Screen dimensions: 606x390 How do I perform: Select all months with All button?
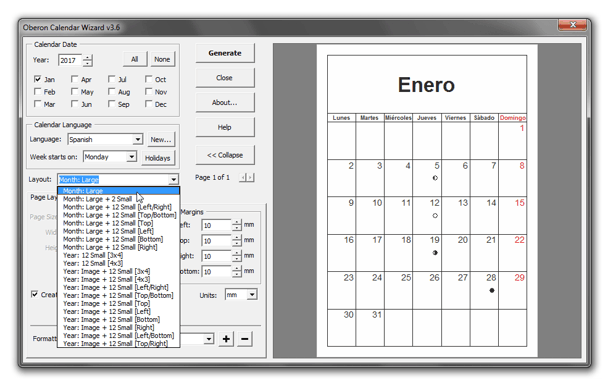point(134,59)
